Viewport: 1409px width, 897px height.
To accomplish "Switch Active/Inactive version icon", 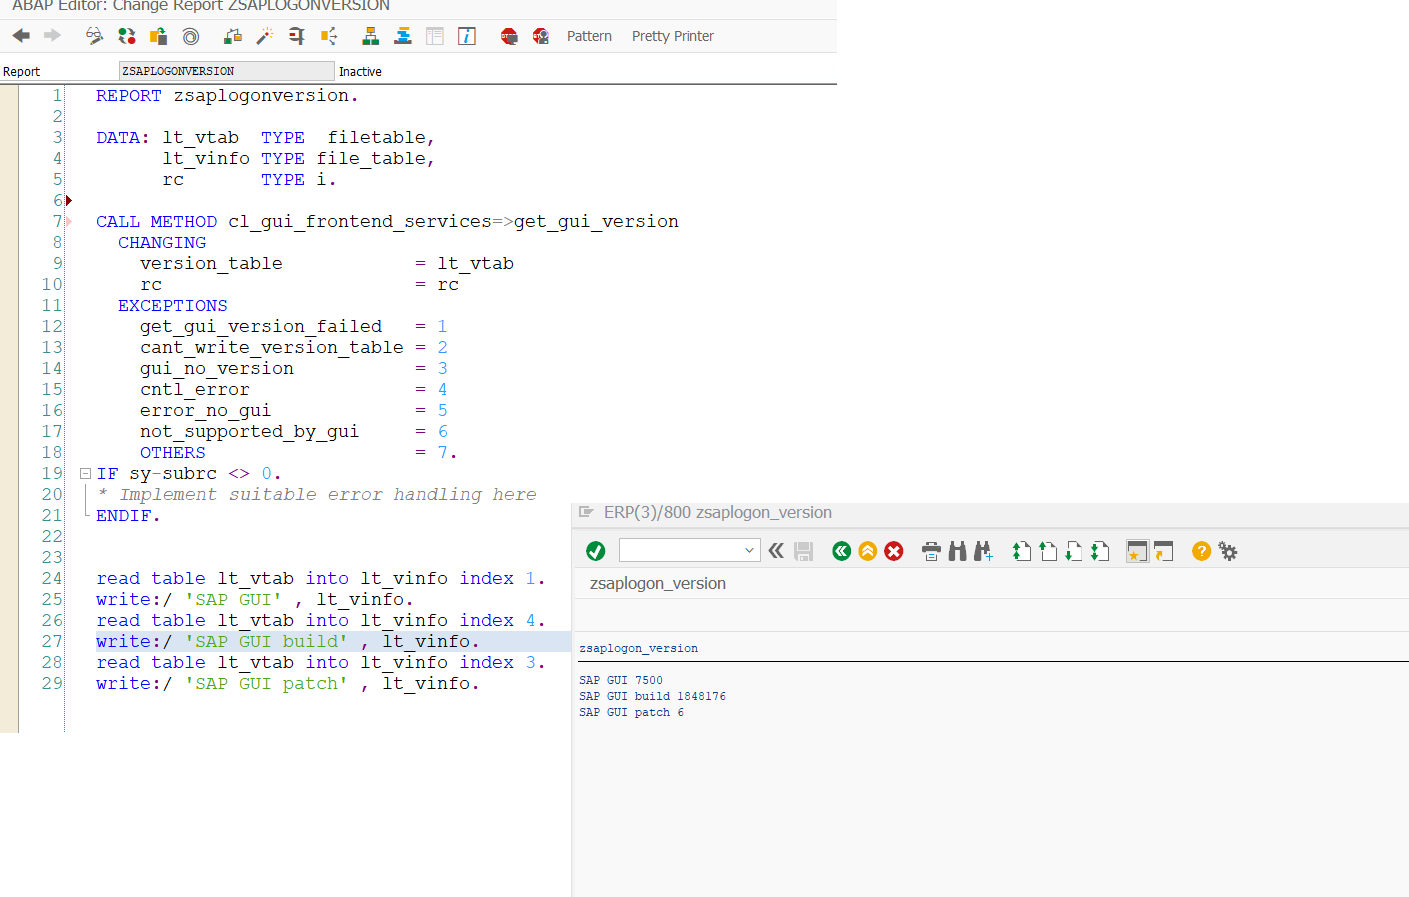I will coord(126,36).
